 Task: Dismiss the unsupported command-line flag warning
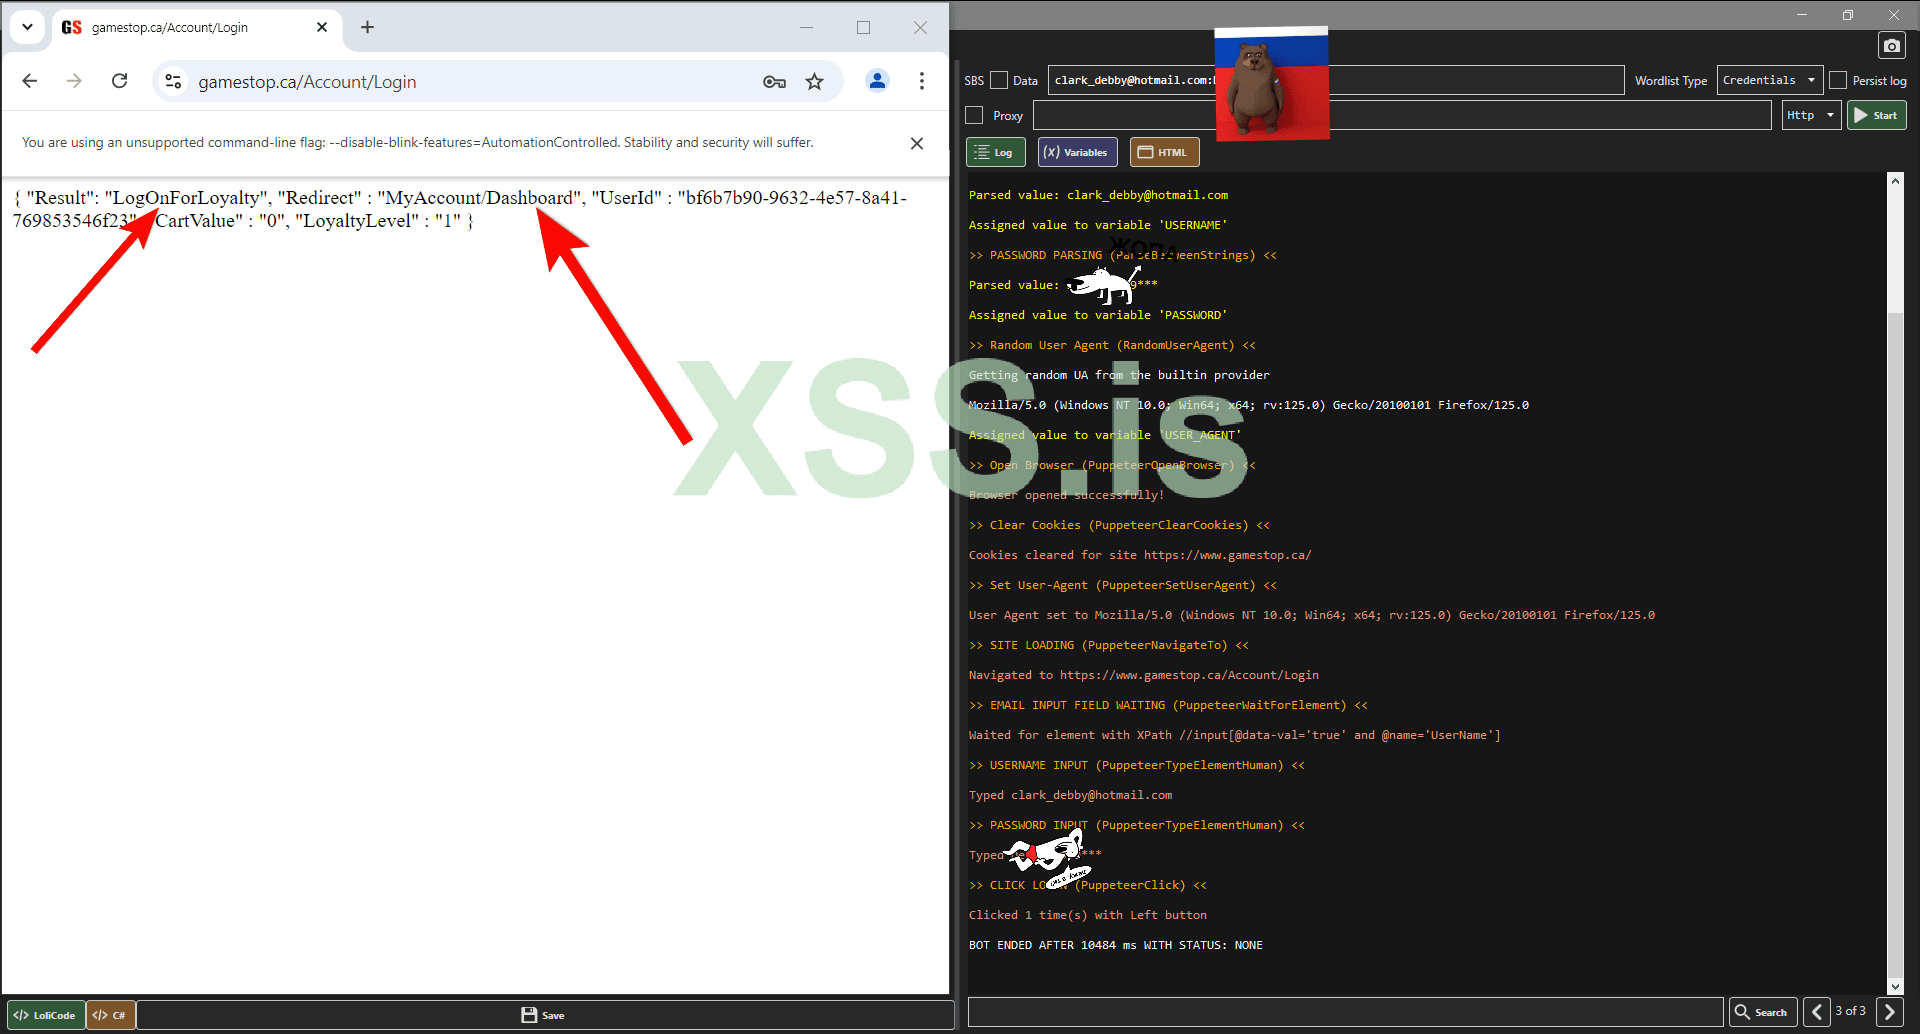point(917,143)
